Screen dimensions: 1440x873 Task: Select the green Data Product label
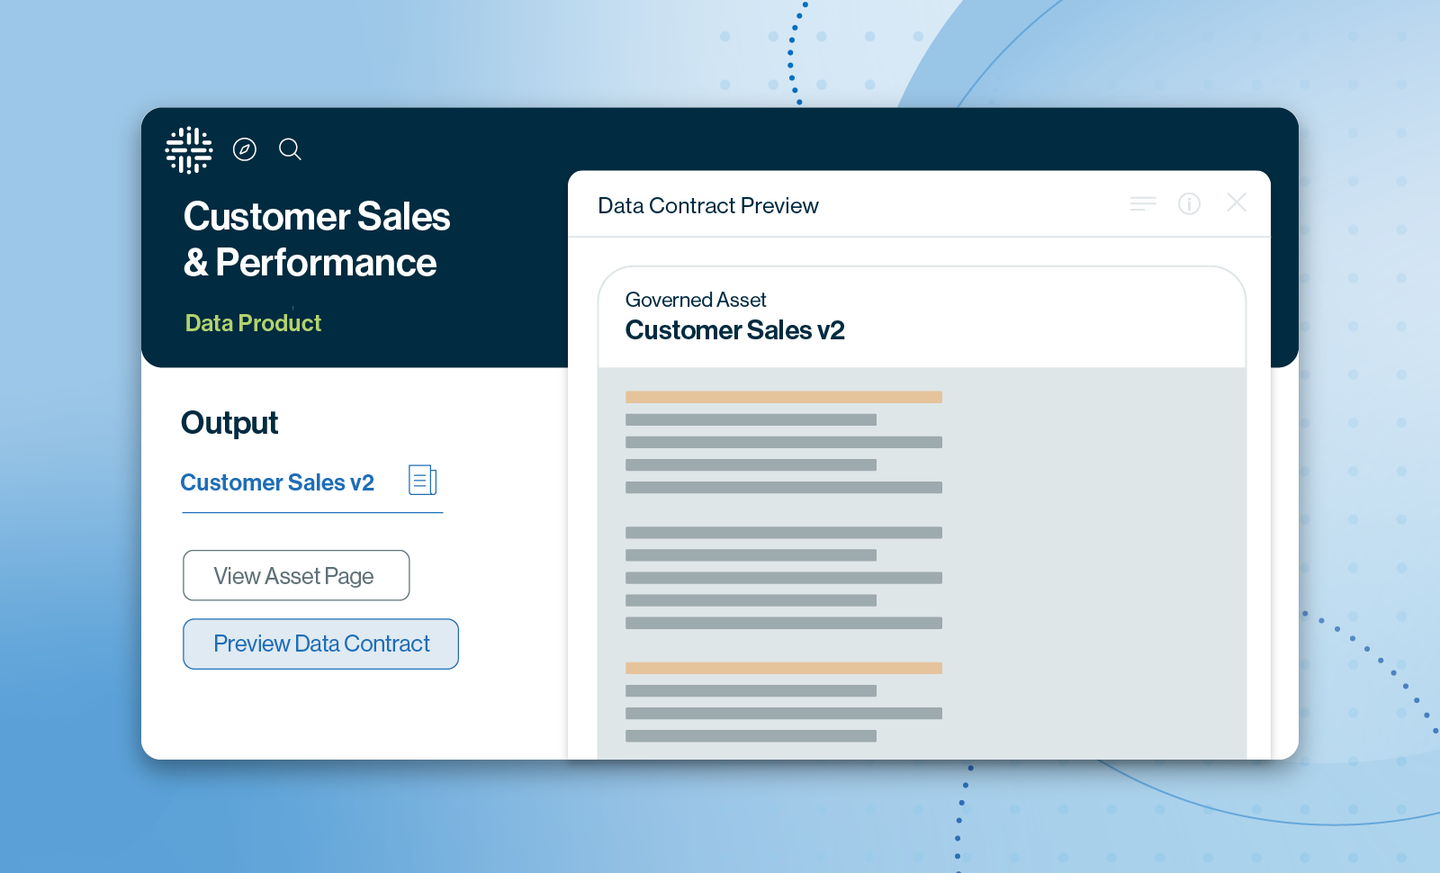coord(253,323)
